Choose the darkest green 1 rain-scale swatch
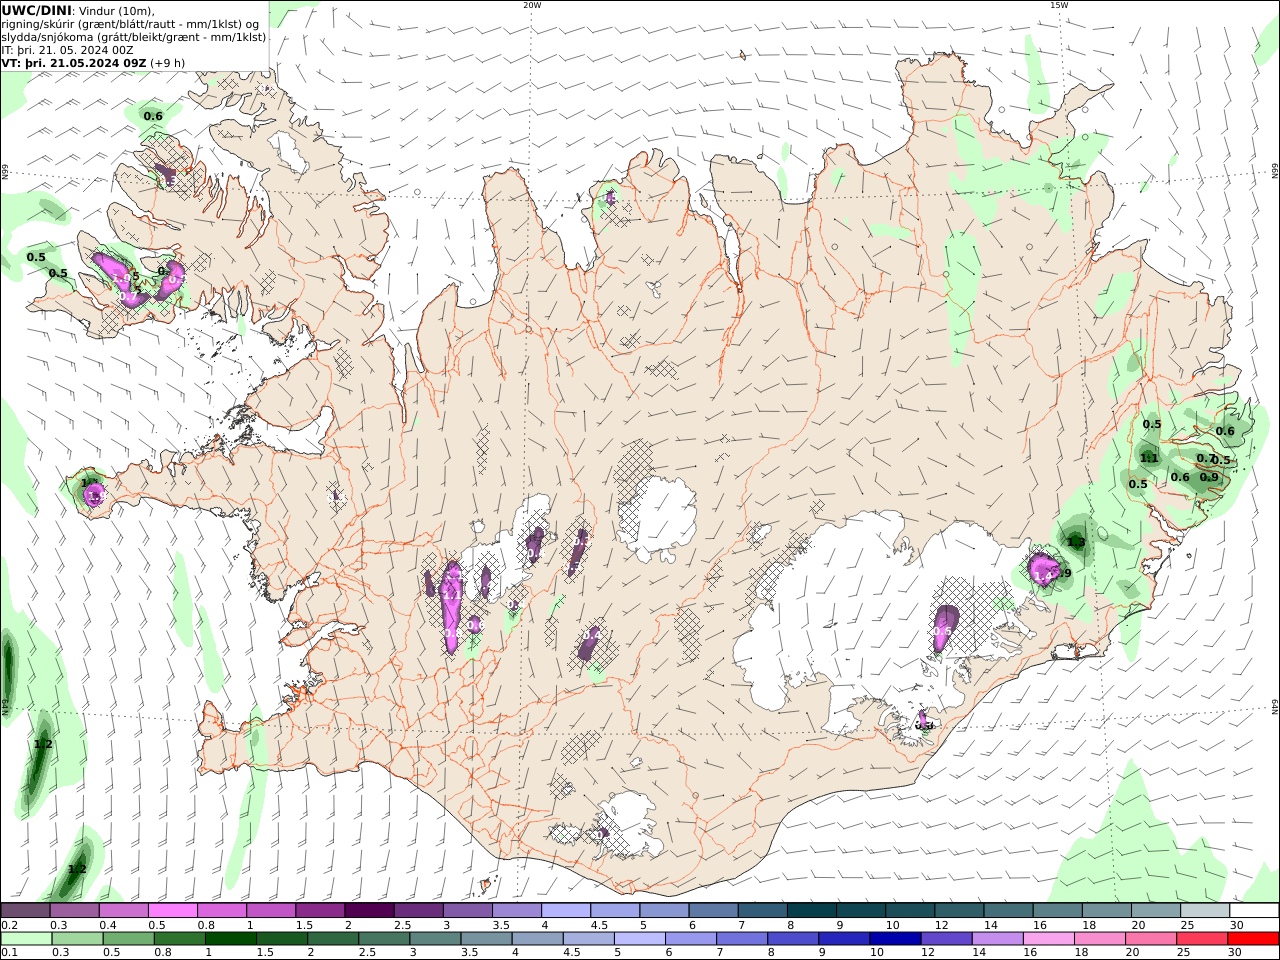 tap(230, 939)
